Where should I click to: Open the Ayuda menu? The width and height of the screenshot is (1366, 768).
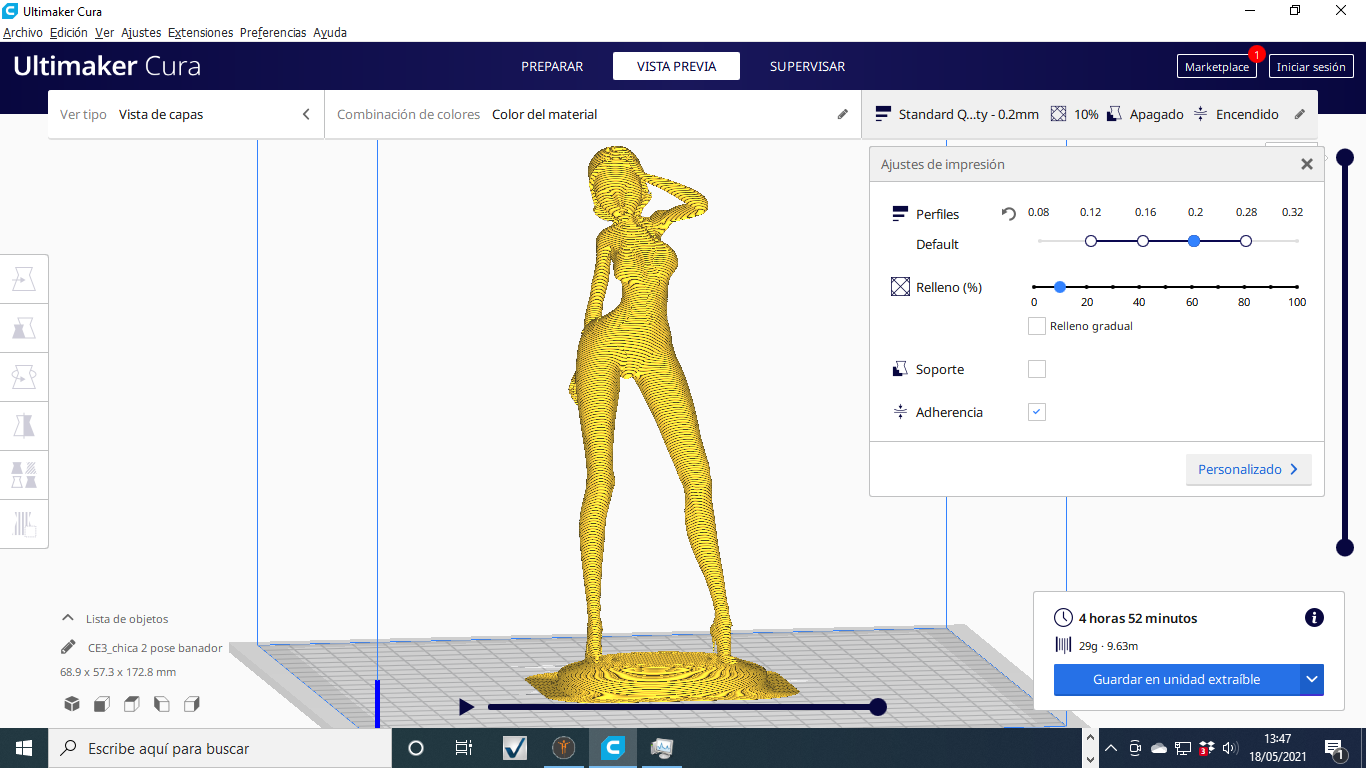coord(330,32)
